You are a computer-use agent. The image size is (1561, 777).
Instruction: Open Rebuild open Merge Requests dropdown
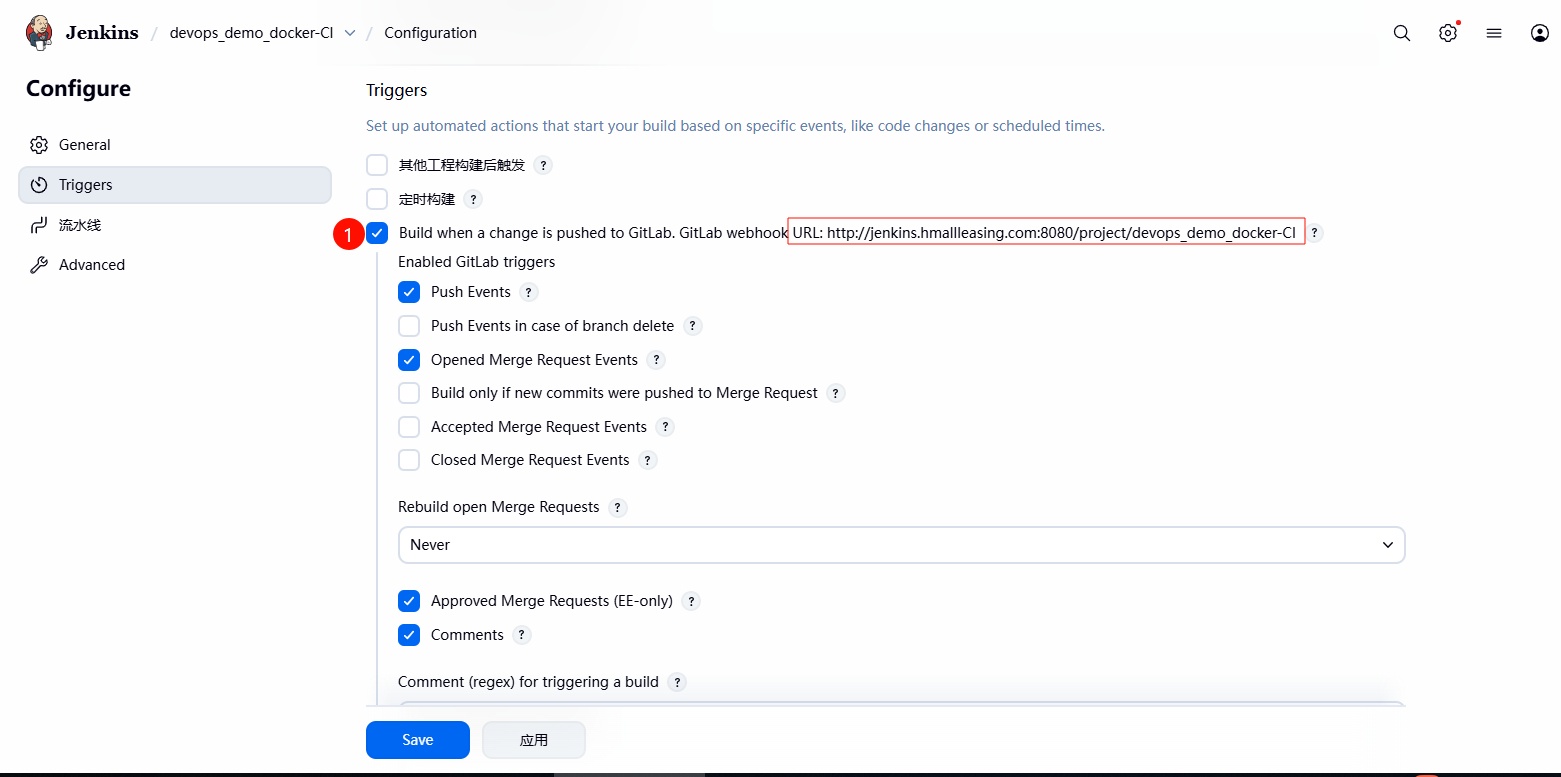point(901,545)
